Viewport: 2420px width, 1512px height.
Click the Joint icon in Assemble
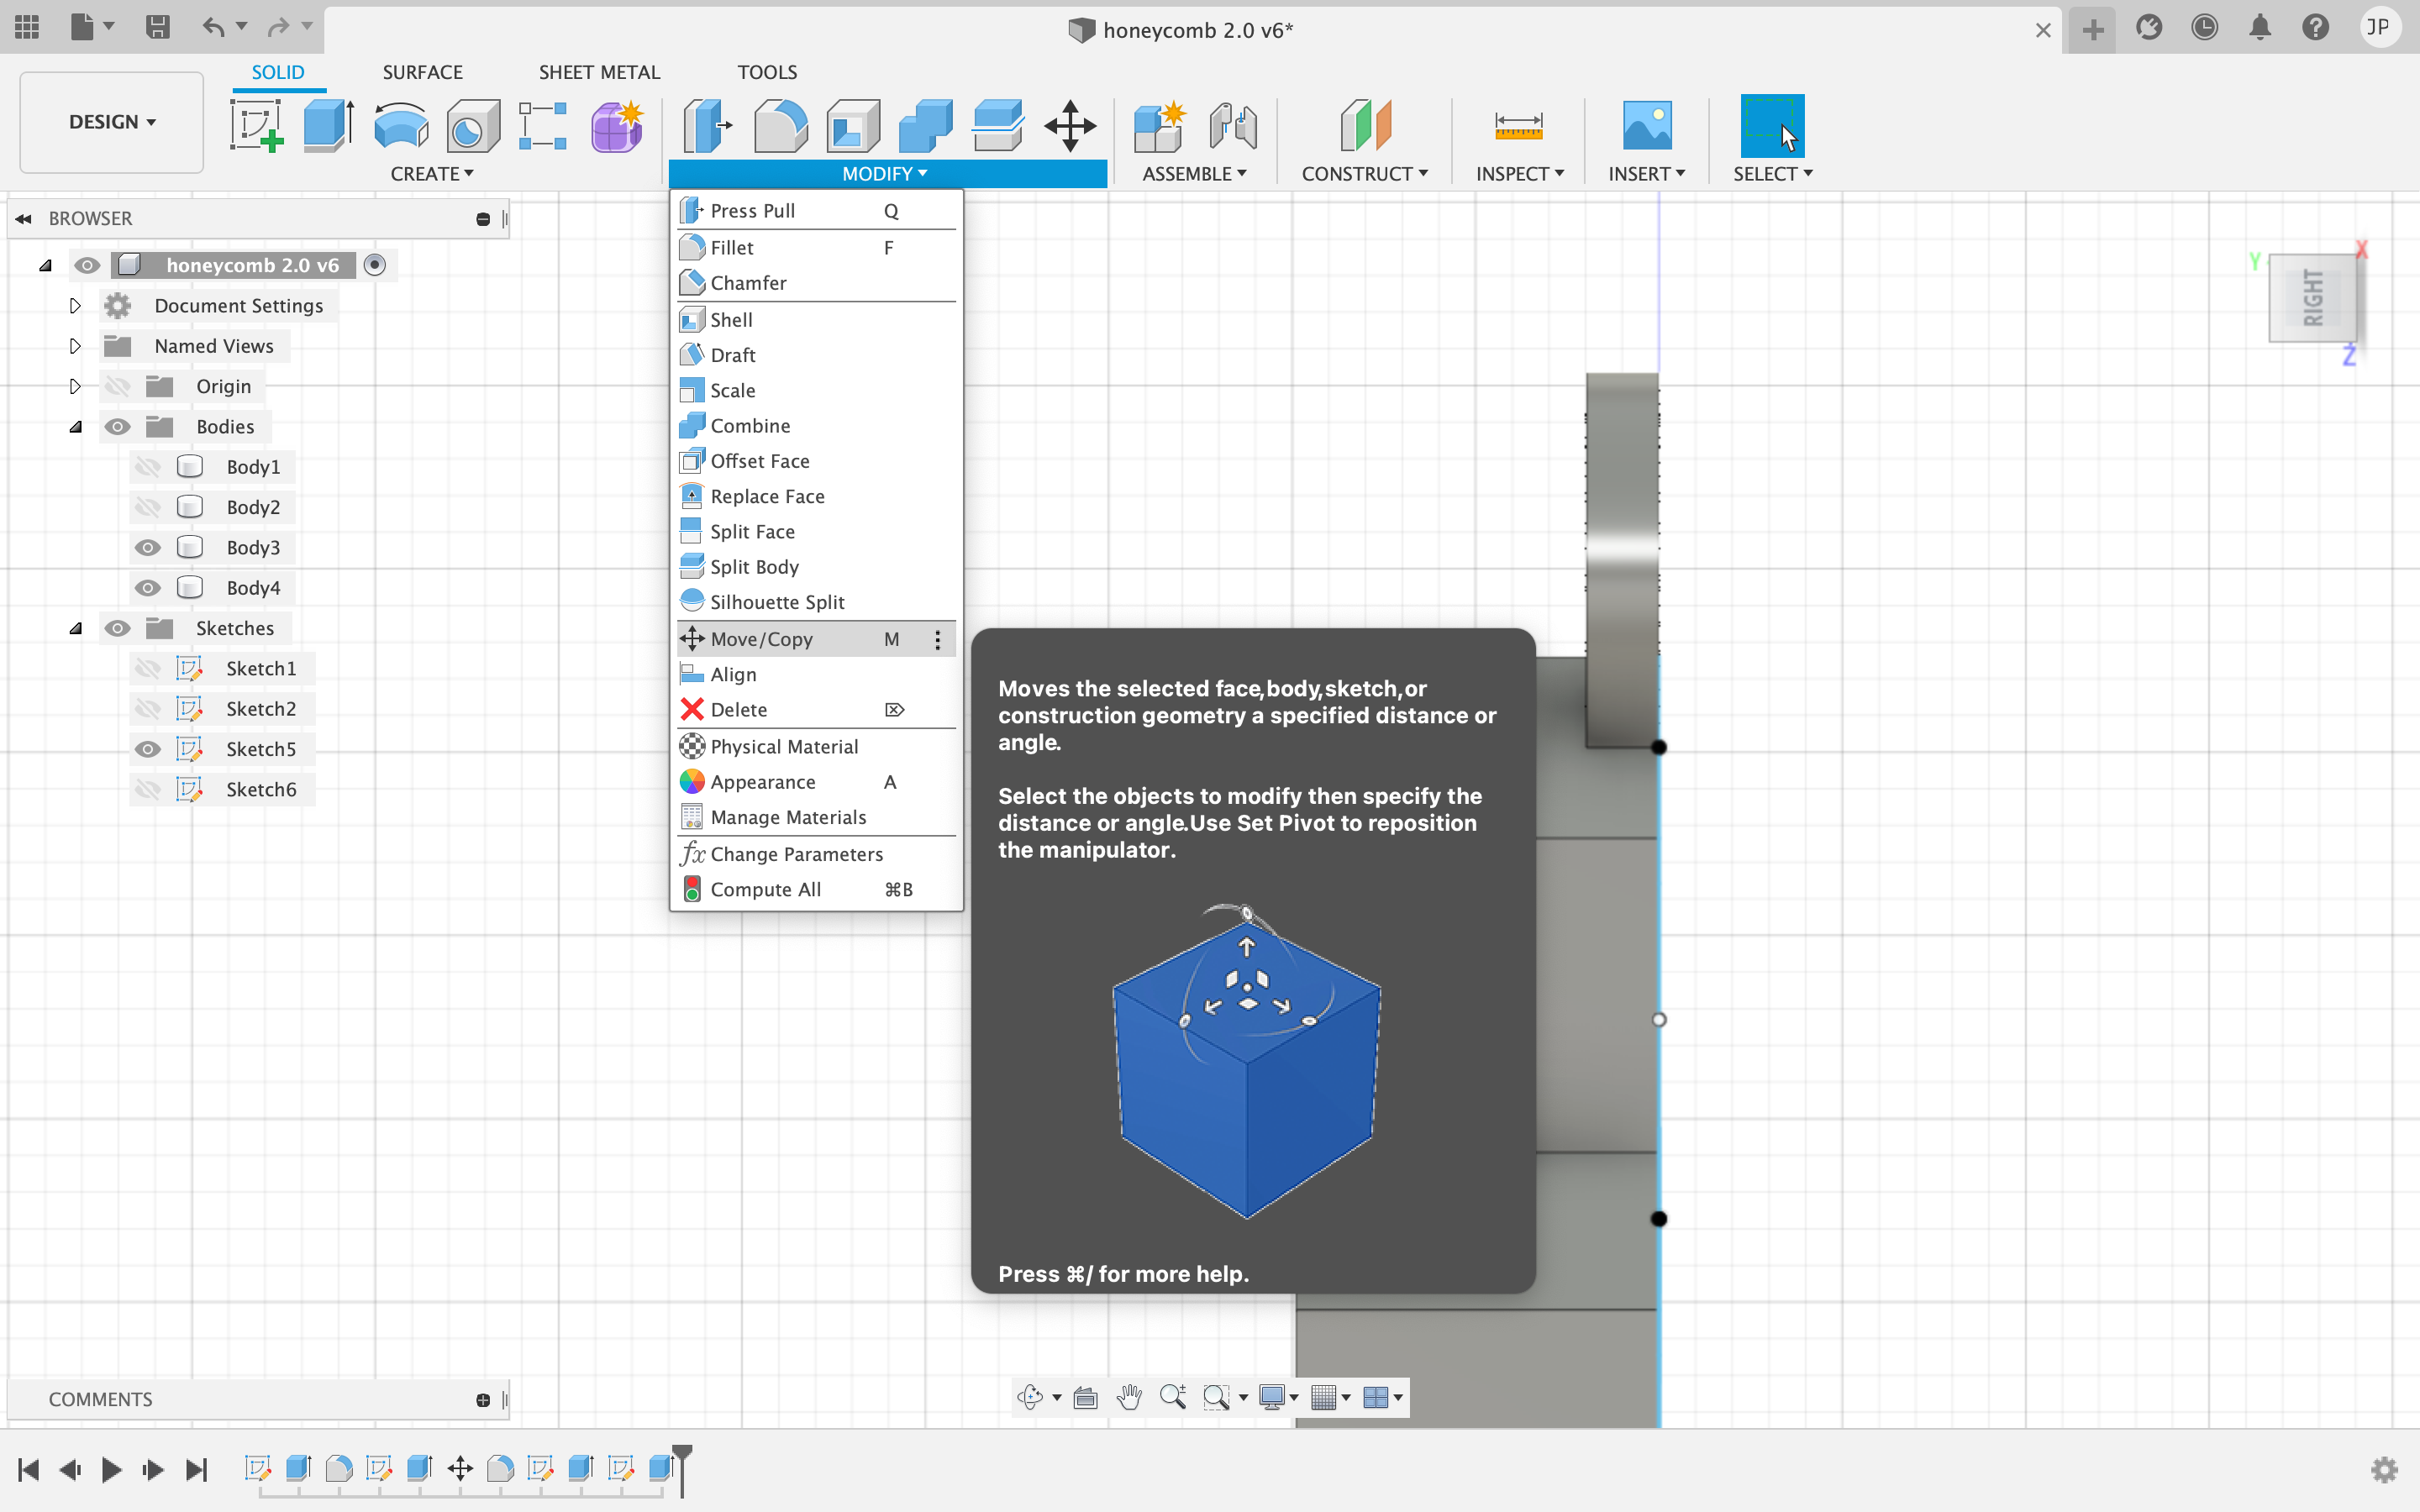[x=1232, y=127]
